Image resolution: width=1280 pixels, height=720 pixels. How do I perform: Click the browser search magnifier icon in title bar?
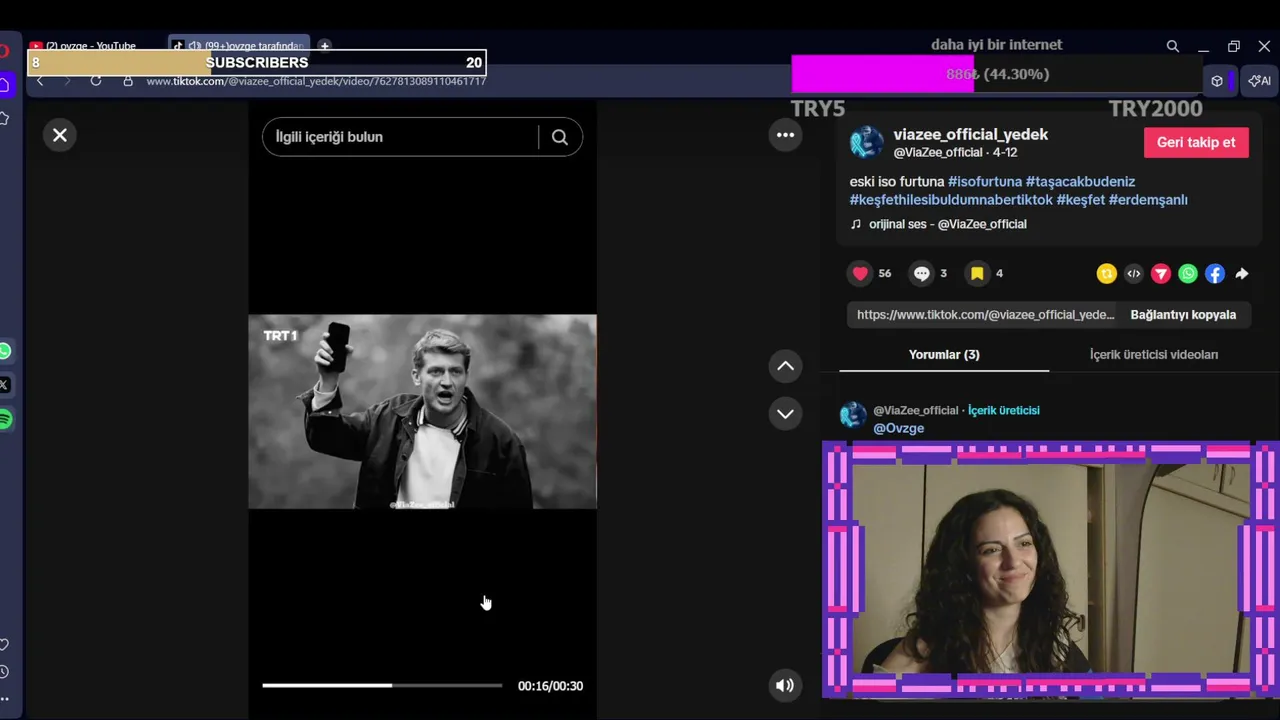click(x=1172, y=46)
